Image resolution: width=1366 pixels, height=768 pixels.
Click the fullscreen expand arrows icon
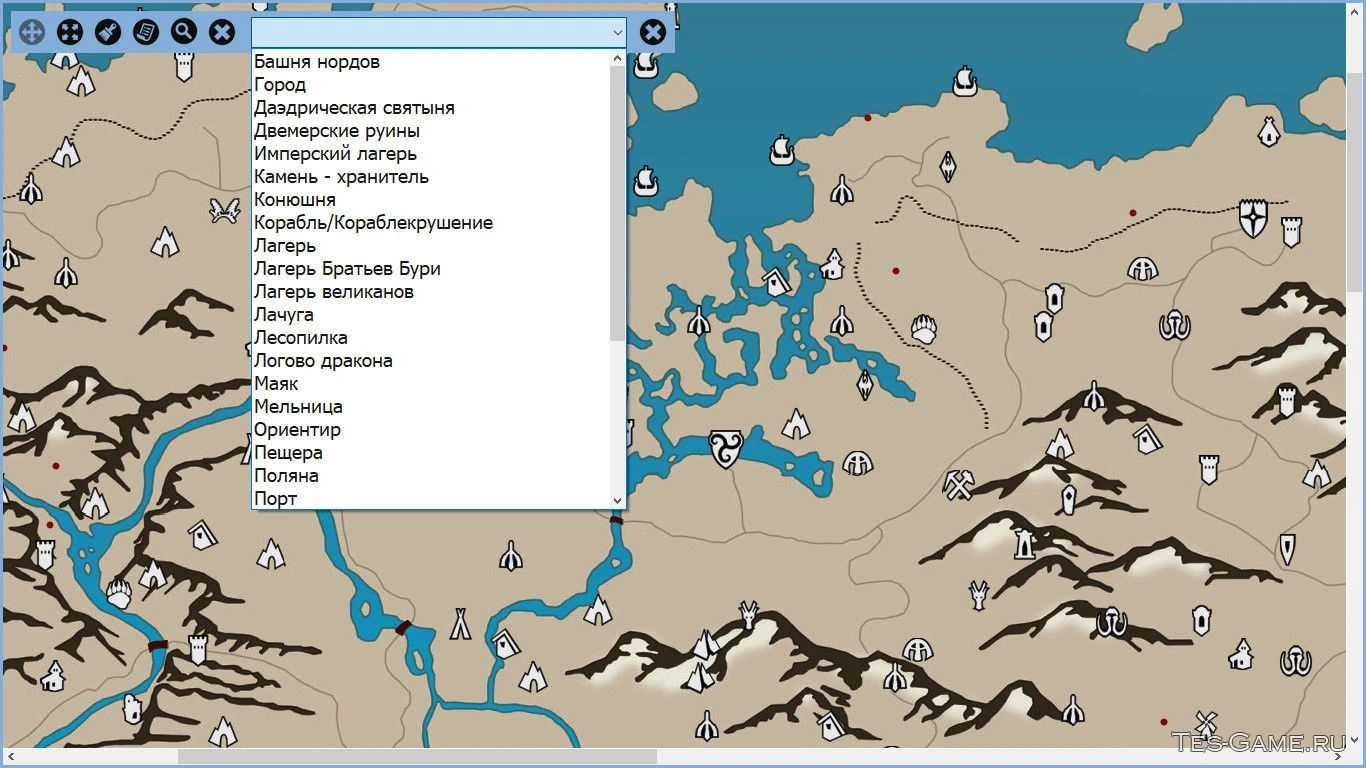tap(70, 32)
